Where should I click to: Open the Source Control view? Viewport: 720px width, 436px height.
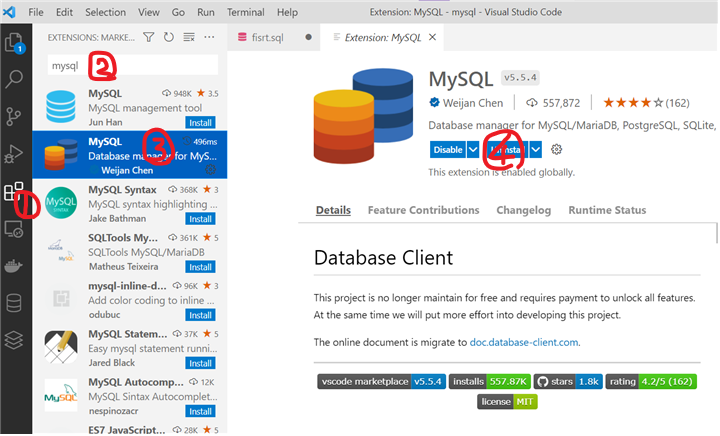pyautogui.click(x=13, y=117)
